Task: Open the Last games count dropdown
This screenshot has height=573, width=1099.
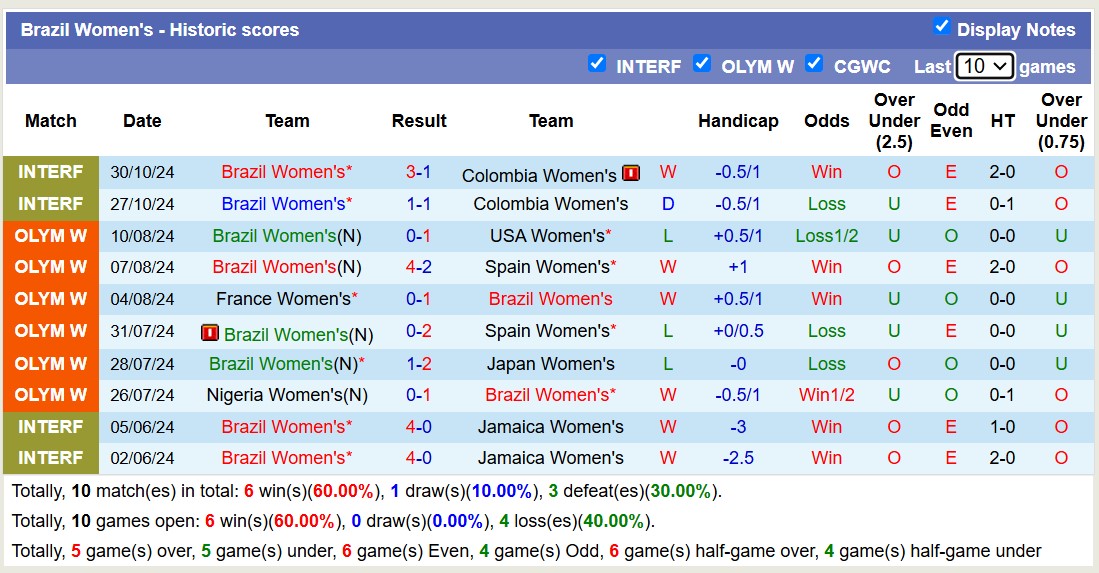Action: (984, 66)
